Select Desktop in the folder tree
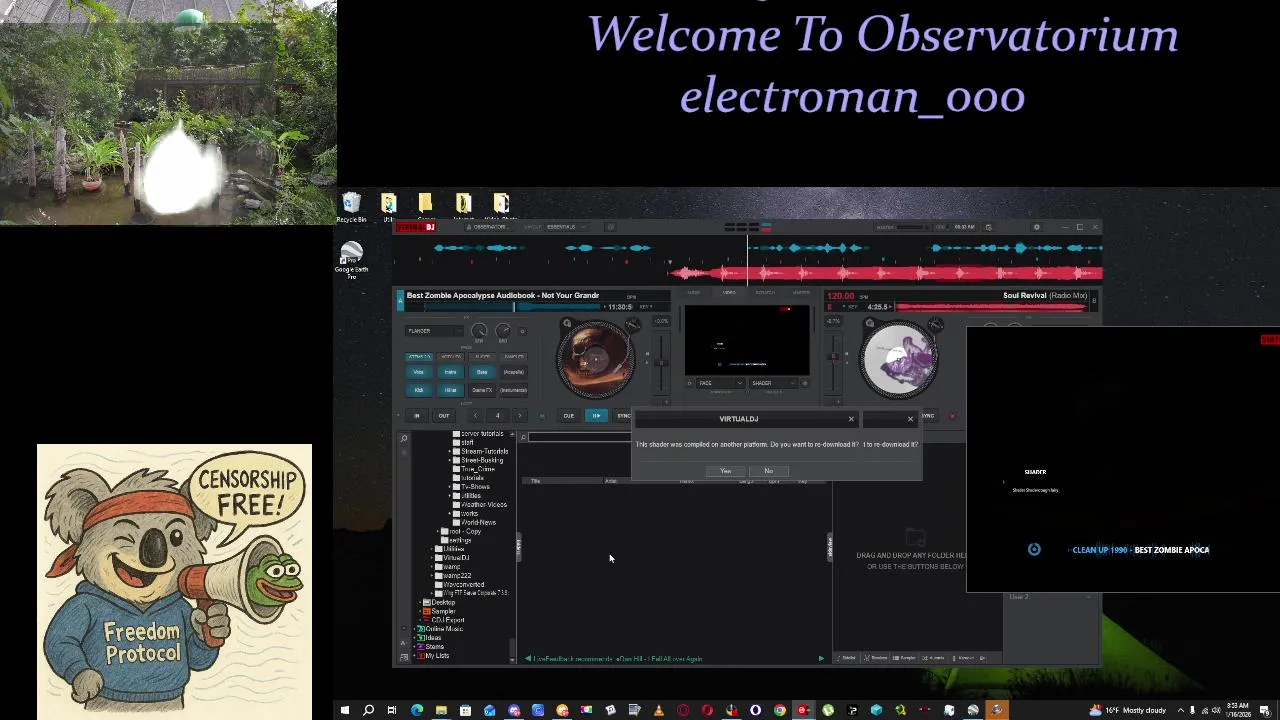The width and height of the screenshot is (1280, 720). pyautogui.click(x=441, y=602)
